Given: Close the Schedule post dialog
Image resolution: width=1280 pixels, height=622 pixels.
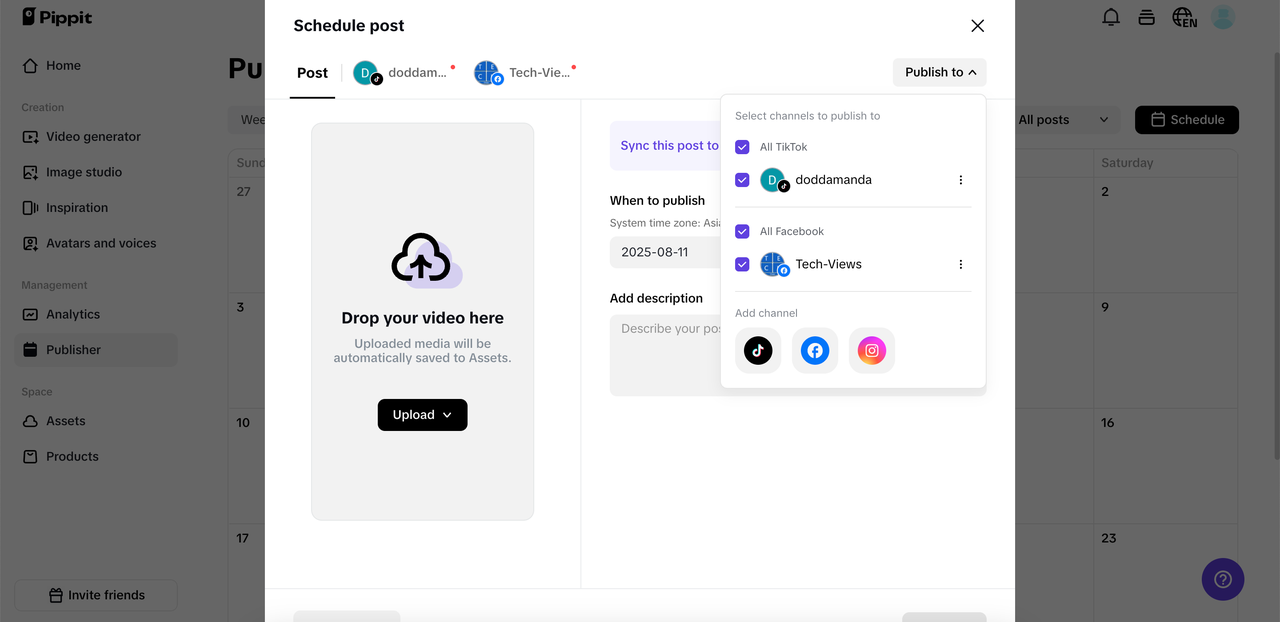Looking at the screenshot, I should pos(978,26).
